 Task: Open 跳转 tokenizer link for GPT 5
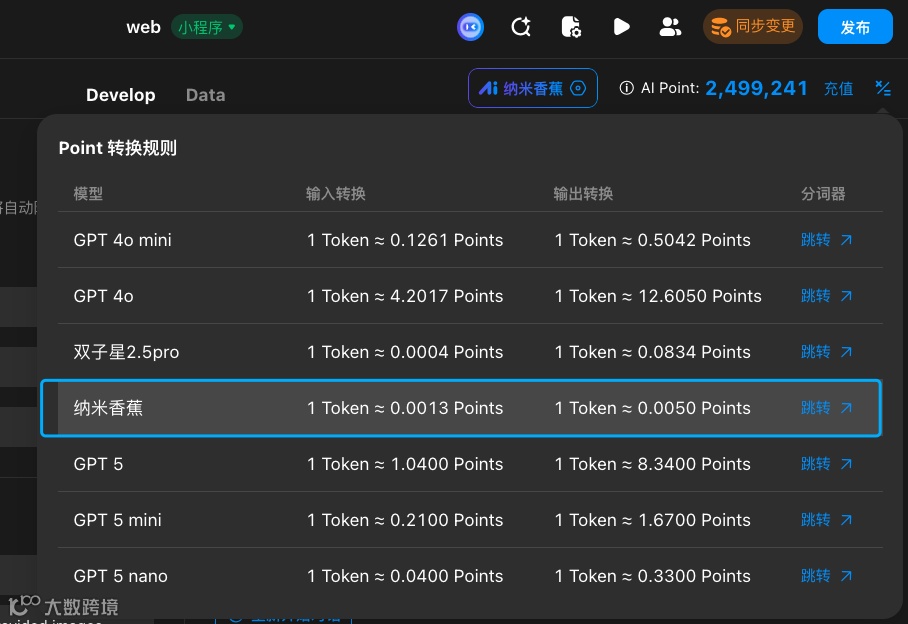(x=826, y=464)
